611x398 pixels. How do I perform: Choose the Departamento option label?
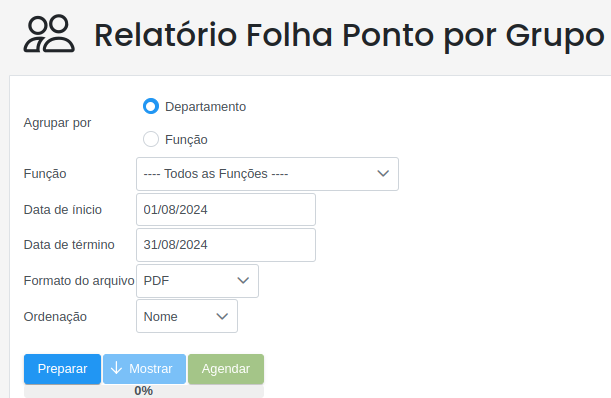tap(205, 107)
